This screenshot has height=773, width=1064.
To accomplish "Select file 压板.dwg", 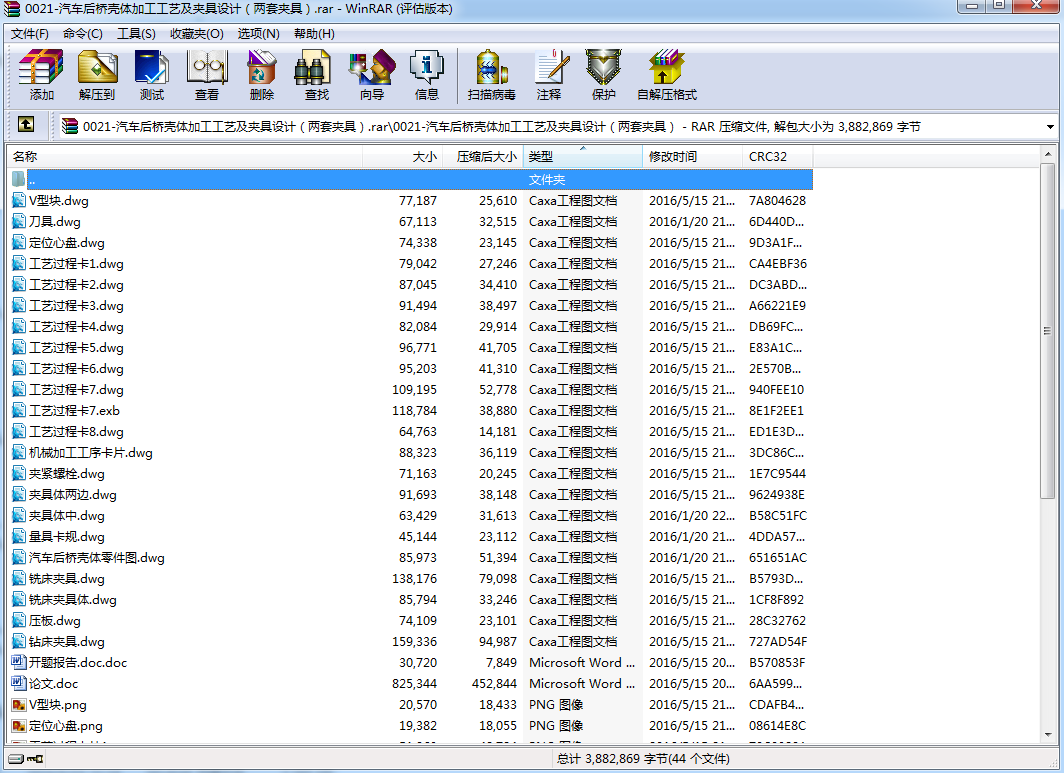I will 54,621.
